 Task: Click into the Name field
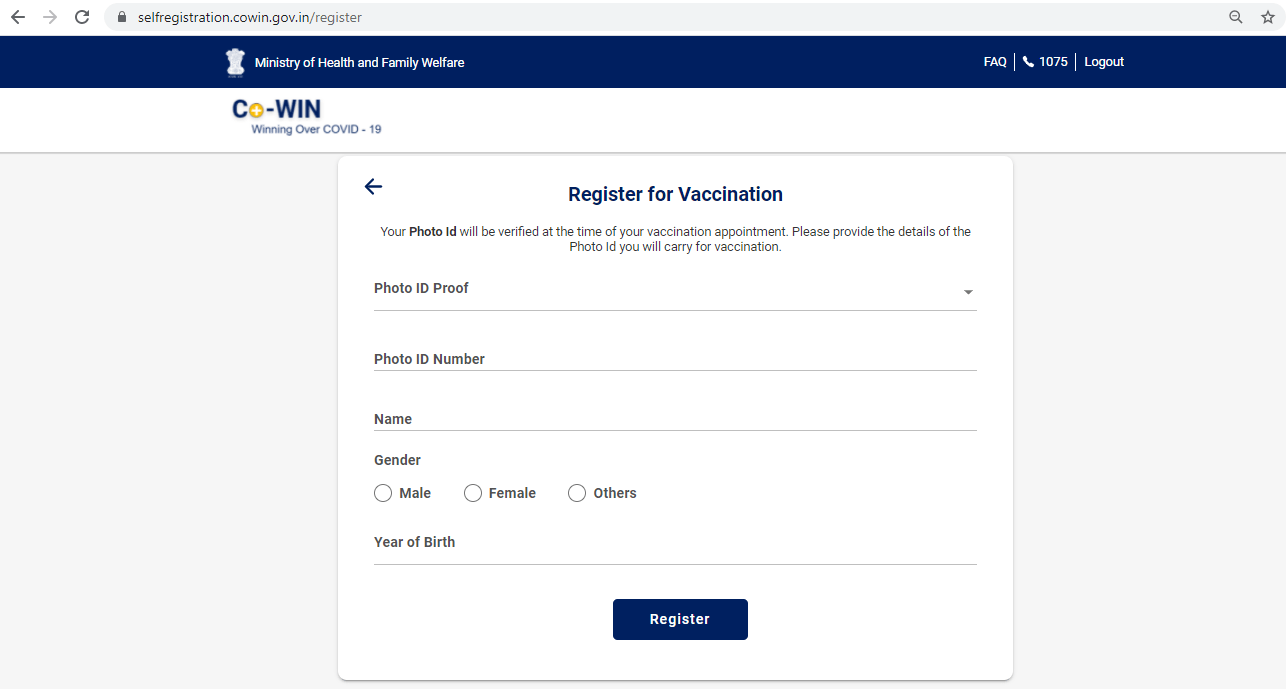(675, 419)
